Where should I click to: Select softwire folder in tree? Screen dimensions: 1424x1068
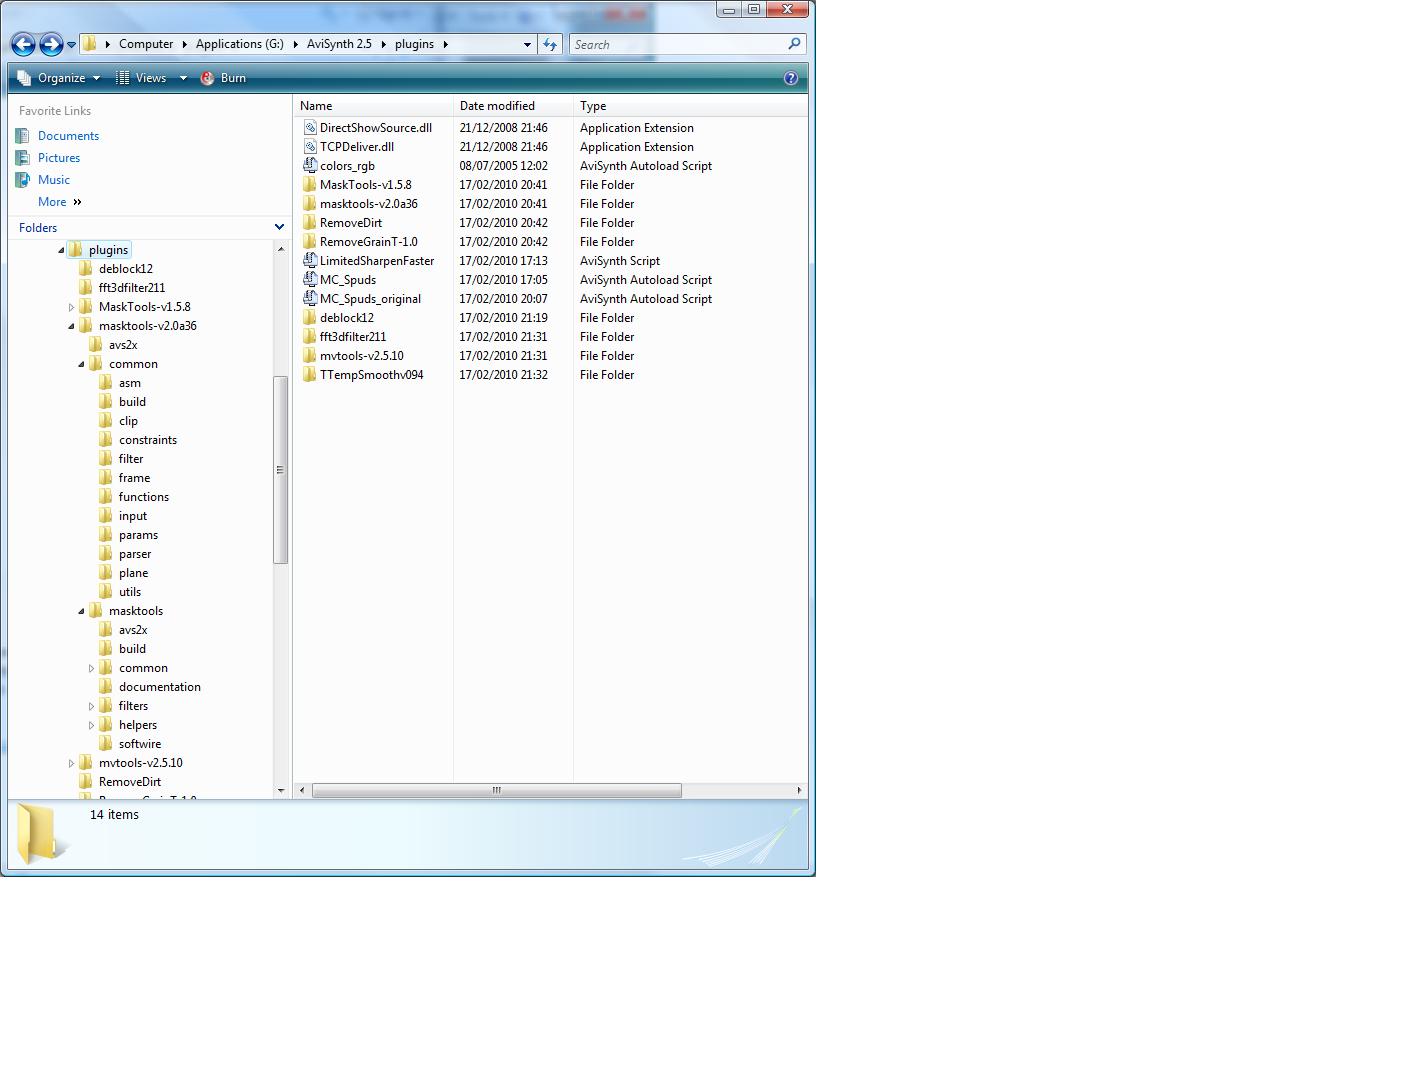pos(140,744)
